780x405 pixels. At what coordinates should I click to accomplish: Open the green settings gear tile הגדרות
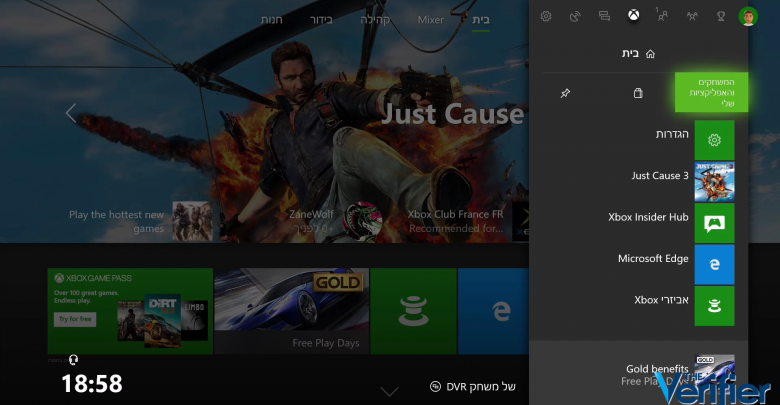(714, 140)
